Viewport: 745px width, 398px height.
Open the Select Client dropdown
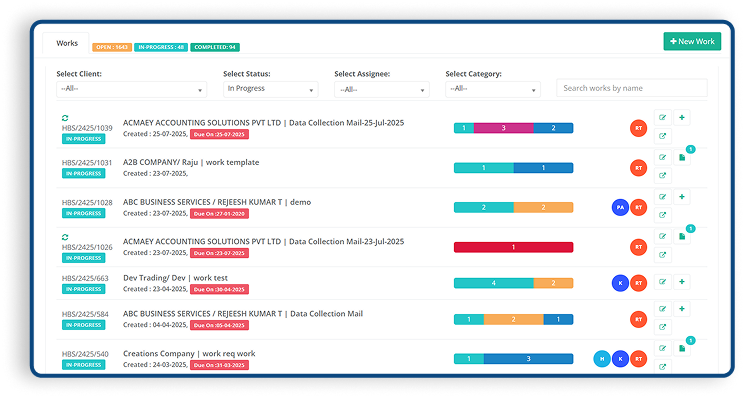tap(132, 89)
